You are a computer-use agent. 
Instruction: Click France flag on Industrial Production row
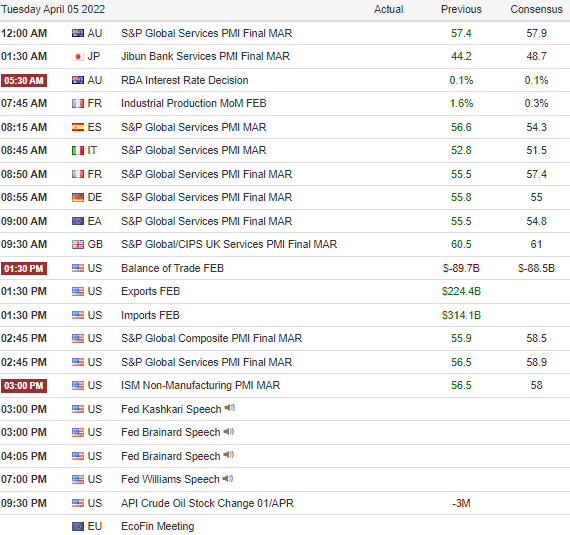(78, 104)
